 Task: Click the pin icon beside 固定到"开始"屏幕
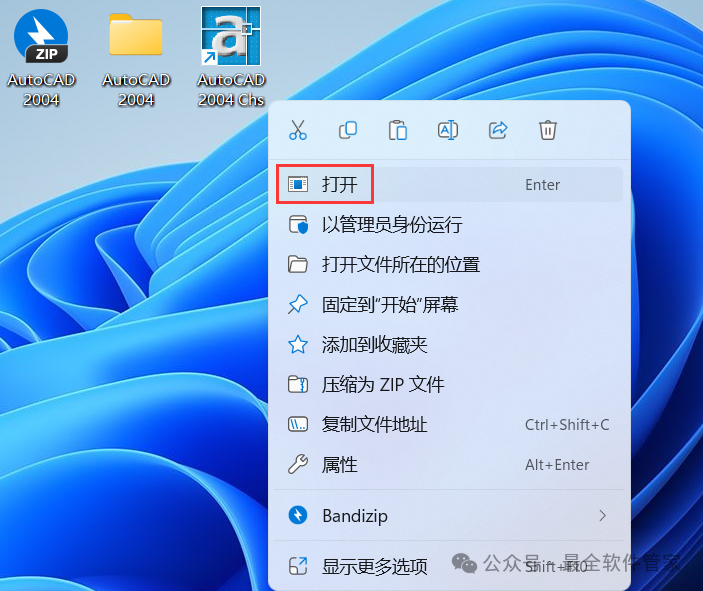click(x=298, y=305)
